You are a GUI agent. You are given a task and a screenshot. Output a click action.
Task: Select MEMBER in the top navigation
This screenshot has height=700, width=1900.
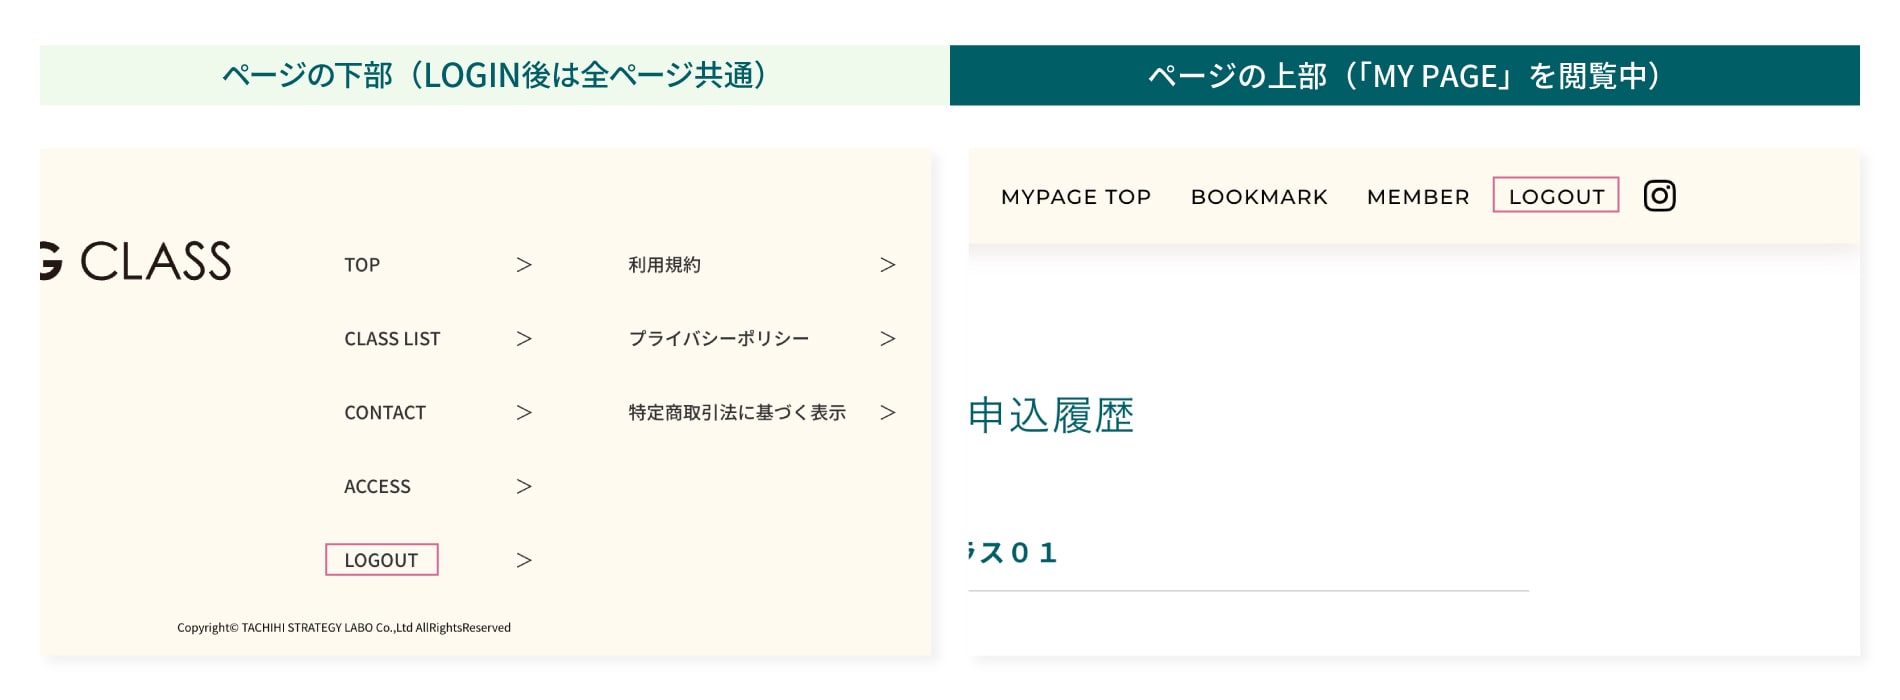1418,197
